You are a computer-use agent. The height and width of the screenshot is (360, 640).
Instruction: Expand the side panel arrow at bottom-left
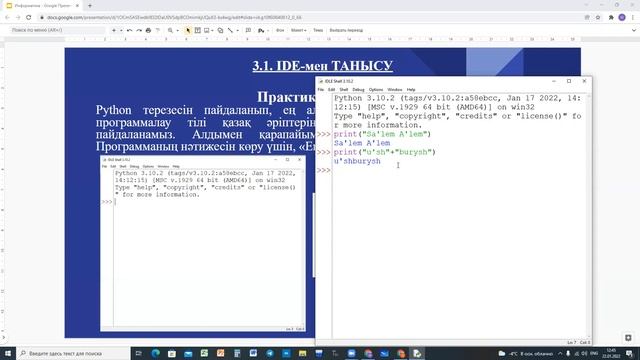click(x=4, y=338)
